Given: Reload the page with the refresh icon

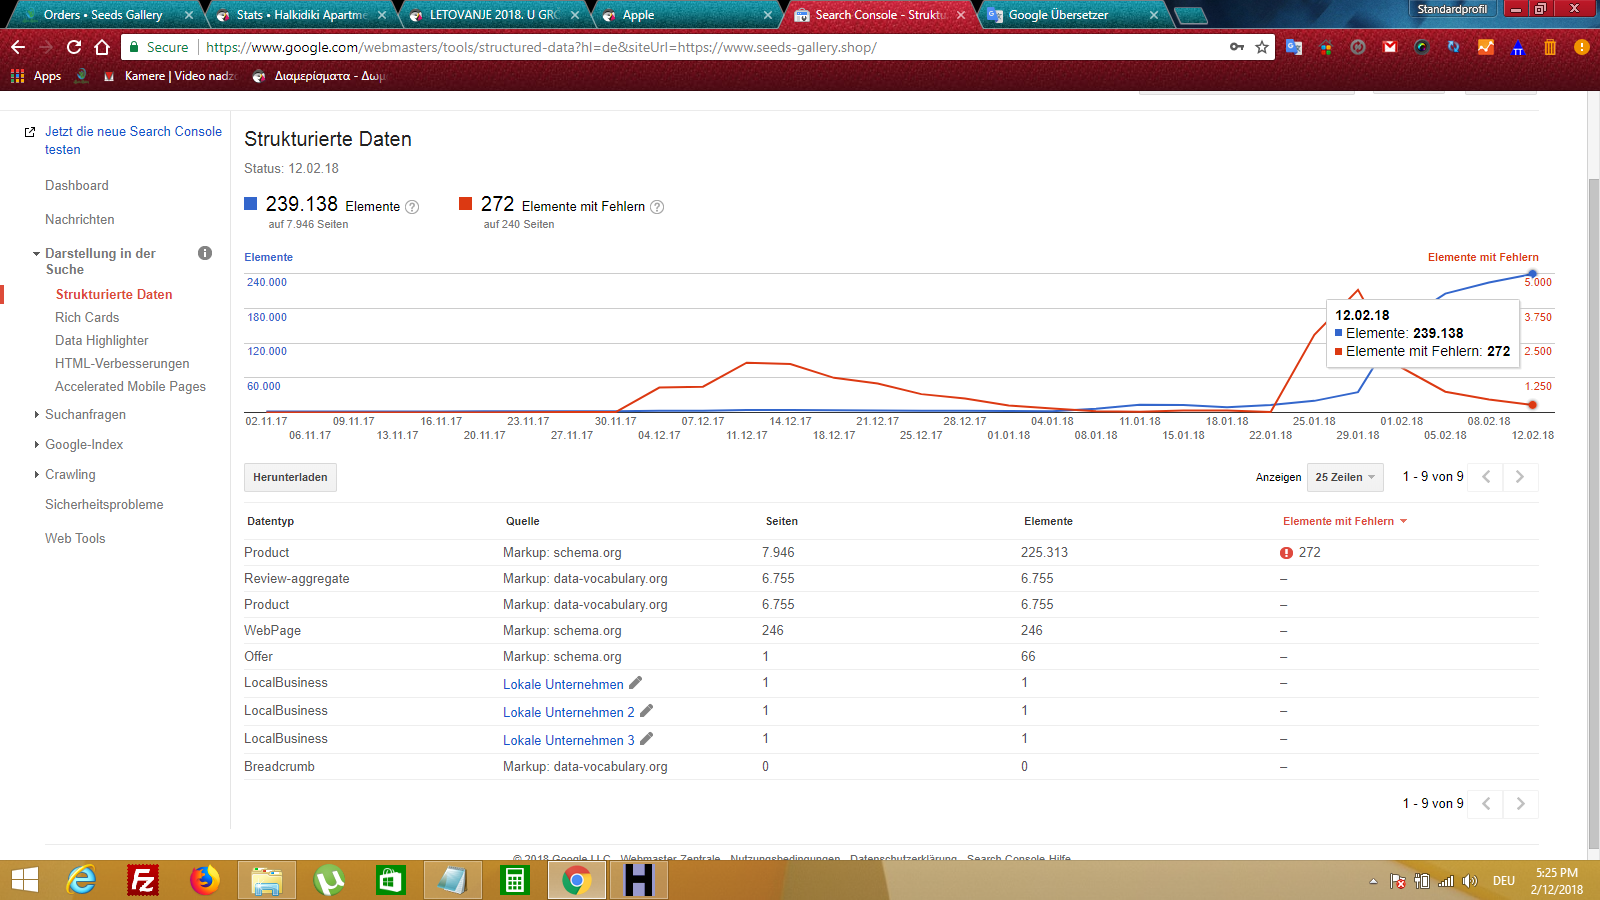Looking at the screenshot, I should tap(74, 47).
